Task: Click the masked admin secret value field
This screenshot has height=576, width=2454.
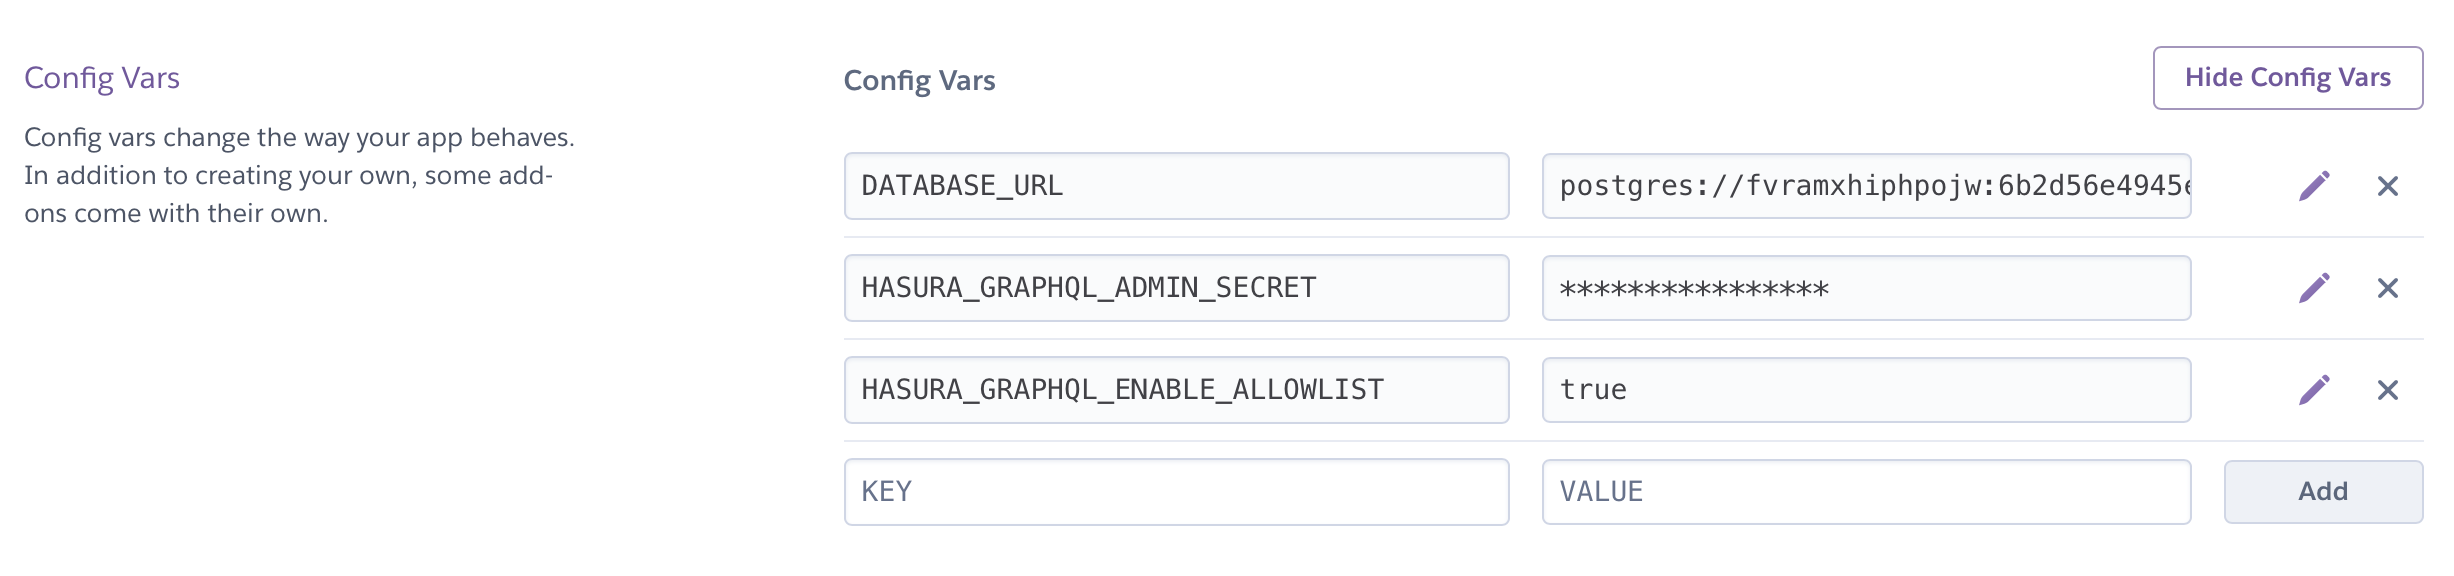Action: (1866, 288)
